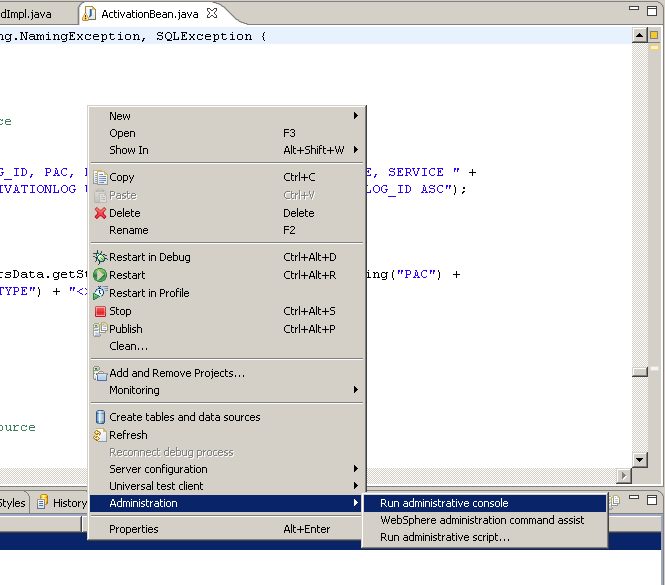Image resolution: width=665 pixels, height=585 pixels.
Task: Click the Refresh icon in menu
Action: point(100,435)
